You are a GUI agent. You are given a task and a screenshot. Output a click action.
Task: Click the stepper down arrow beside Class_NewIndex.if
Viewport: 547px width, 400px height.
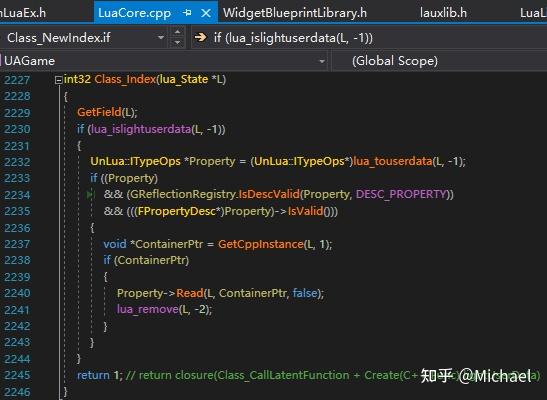click(x=177, y=43)
